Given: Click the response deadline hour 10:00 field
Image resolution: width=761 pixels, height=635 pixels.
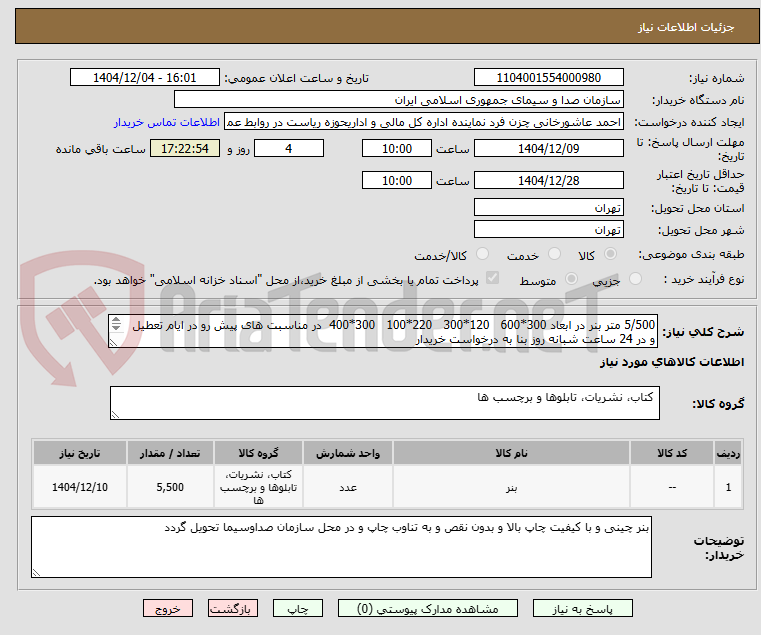Looking at the screenshot, I should 397,149.
